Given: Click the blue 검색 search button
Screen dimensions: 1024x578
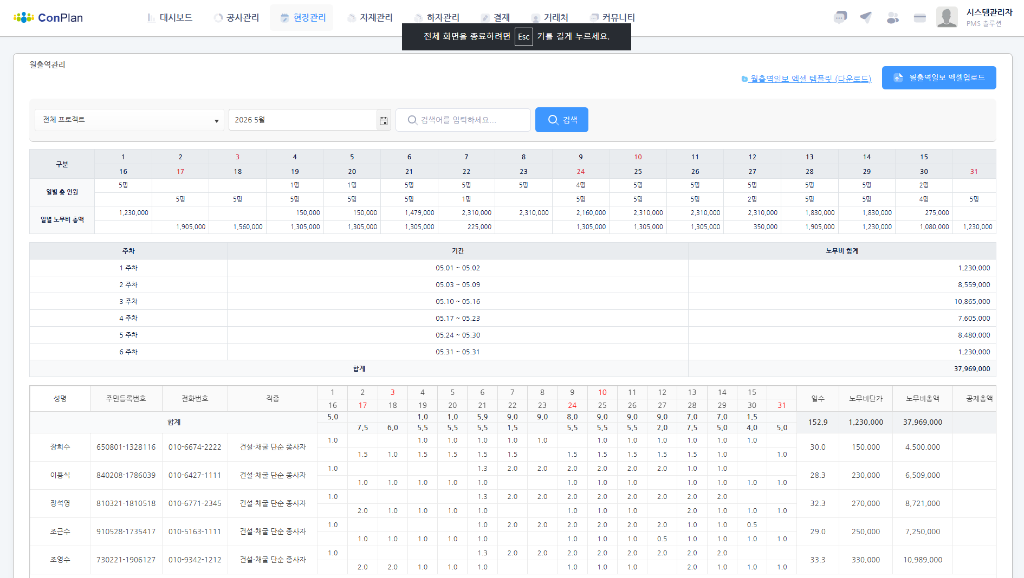Looking at the screenshot, I should click(x=562, y=120).
